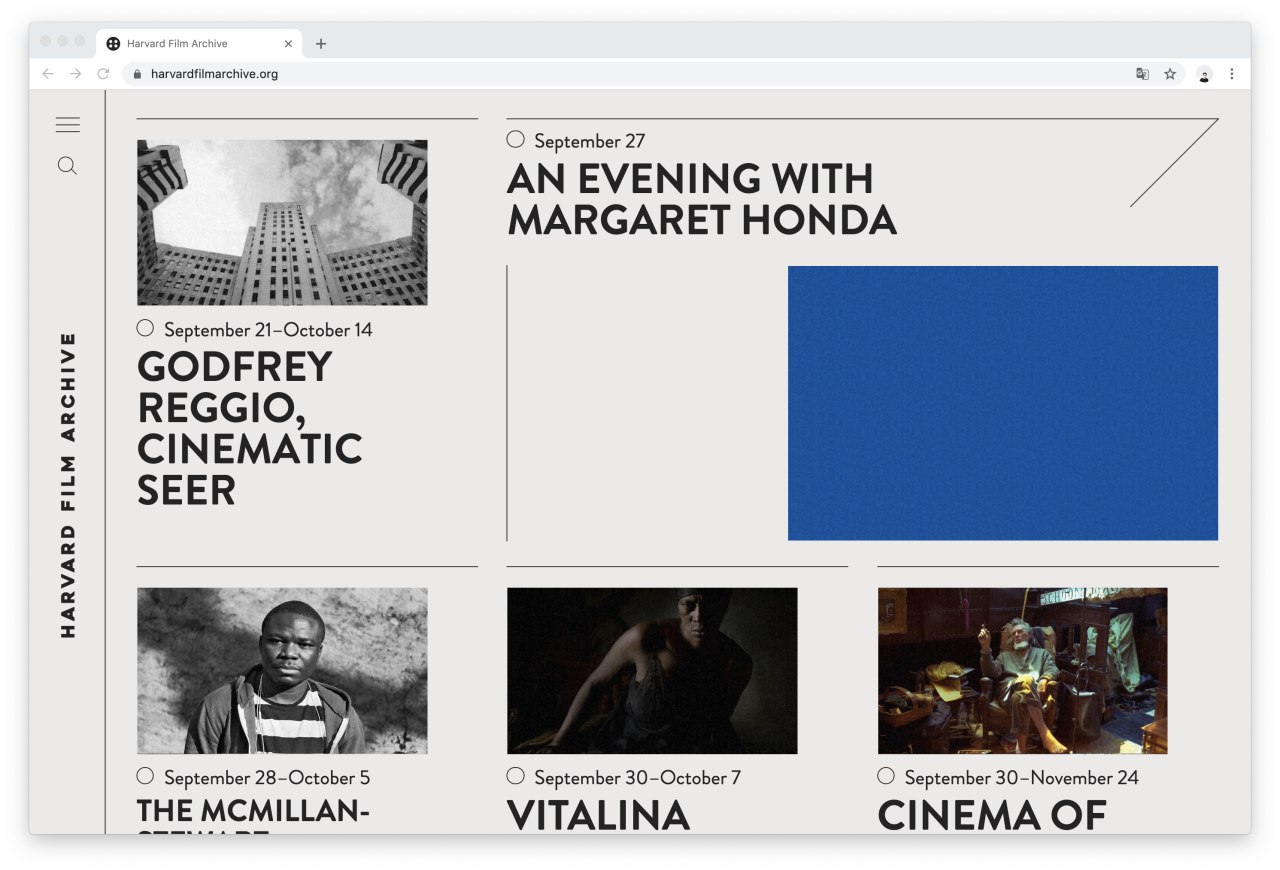
Task: Open the Chrome three-dot menu
Action: point(1232,74)
